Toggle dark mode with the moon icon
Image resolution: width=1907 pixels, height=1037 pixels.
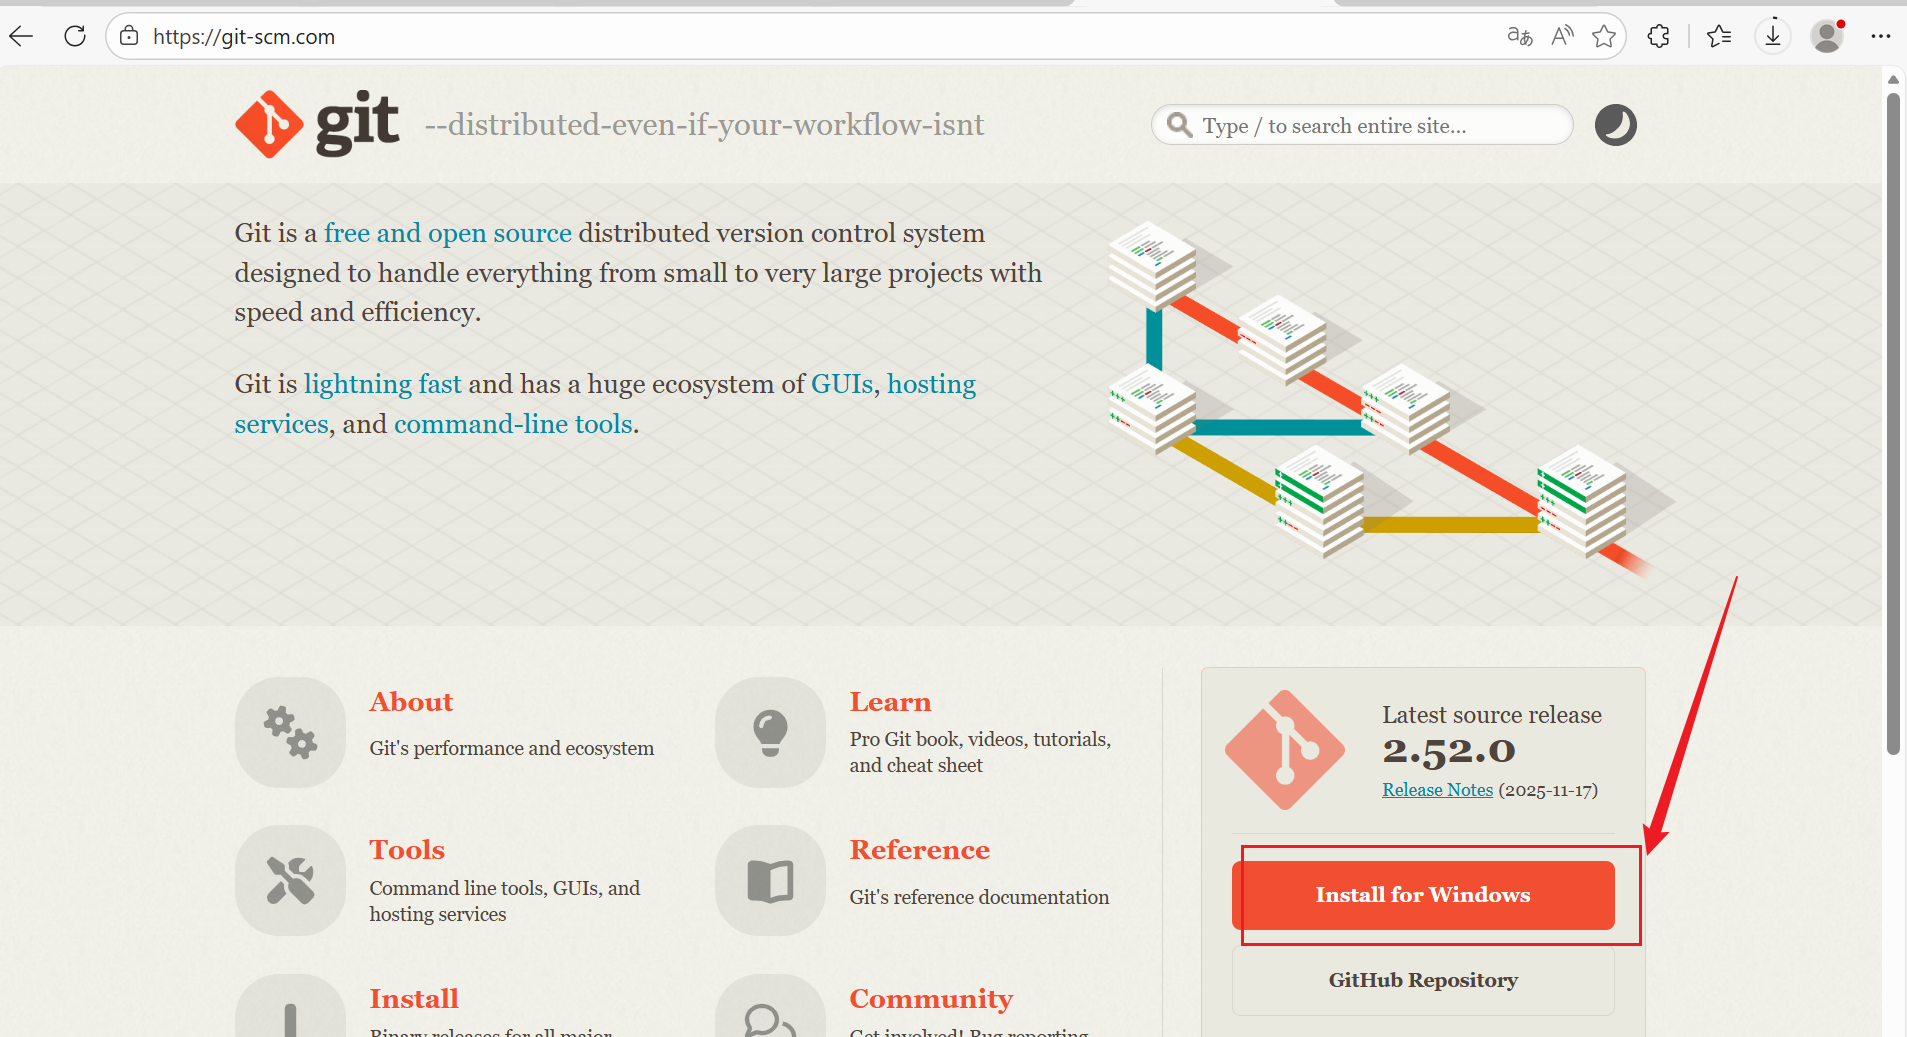(1615, 125)
